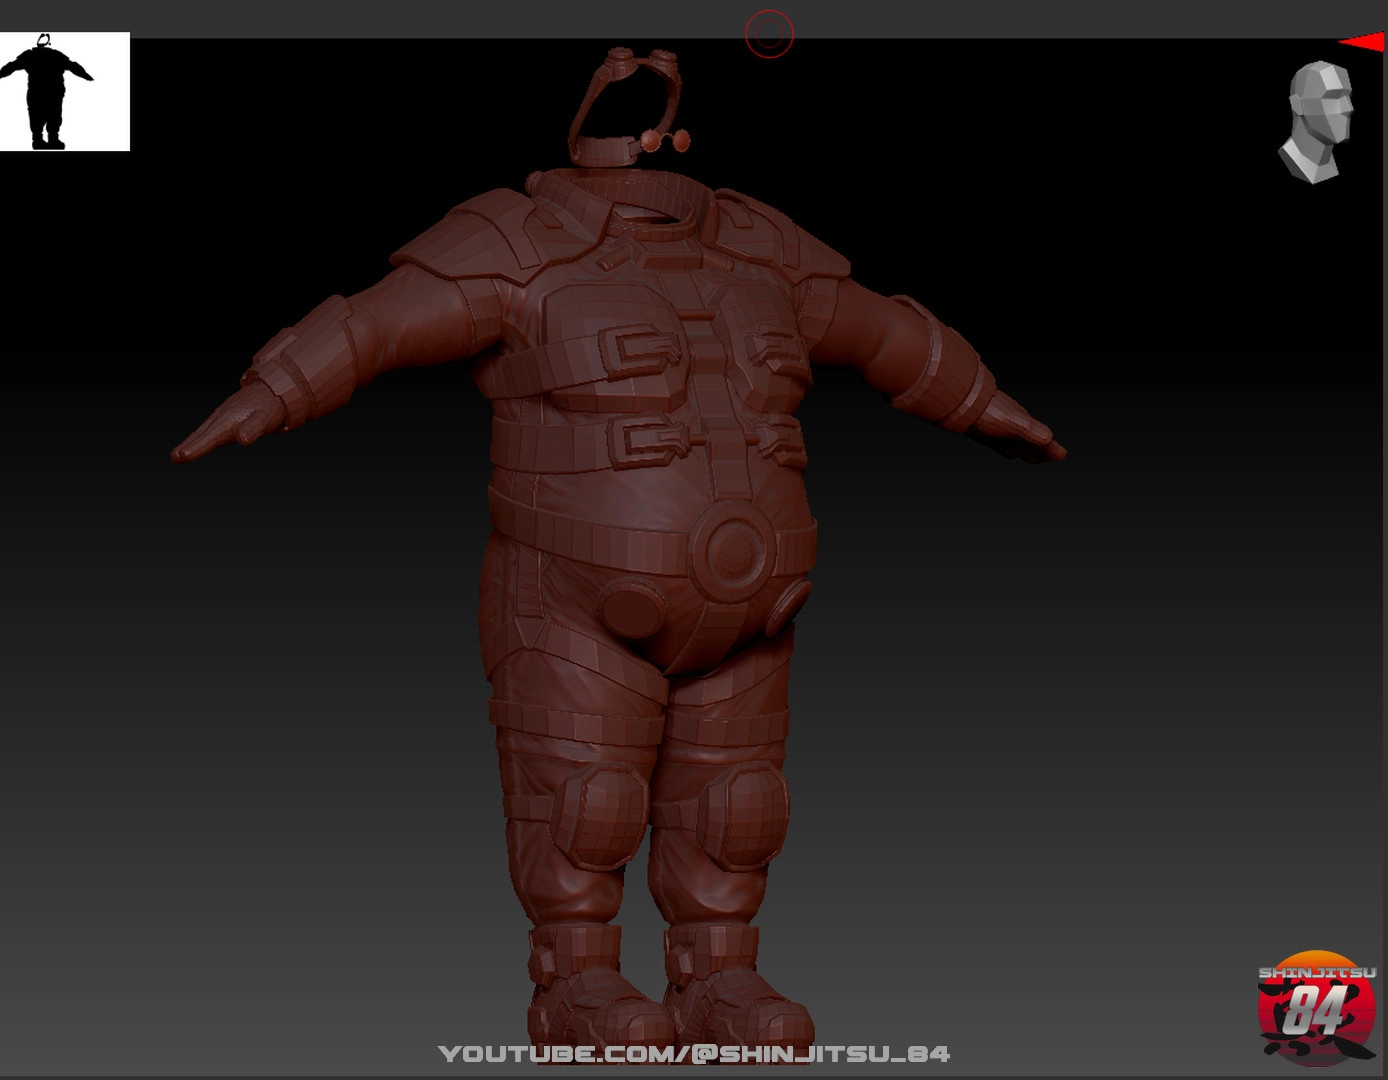Click the black silhouette thumbnail preview

coord(64,92)
